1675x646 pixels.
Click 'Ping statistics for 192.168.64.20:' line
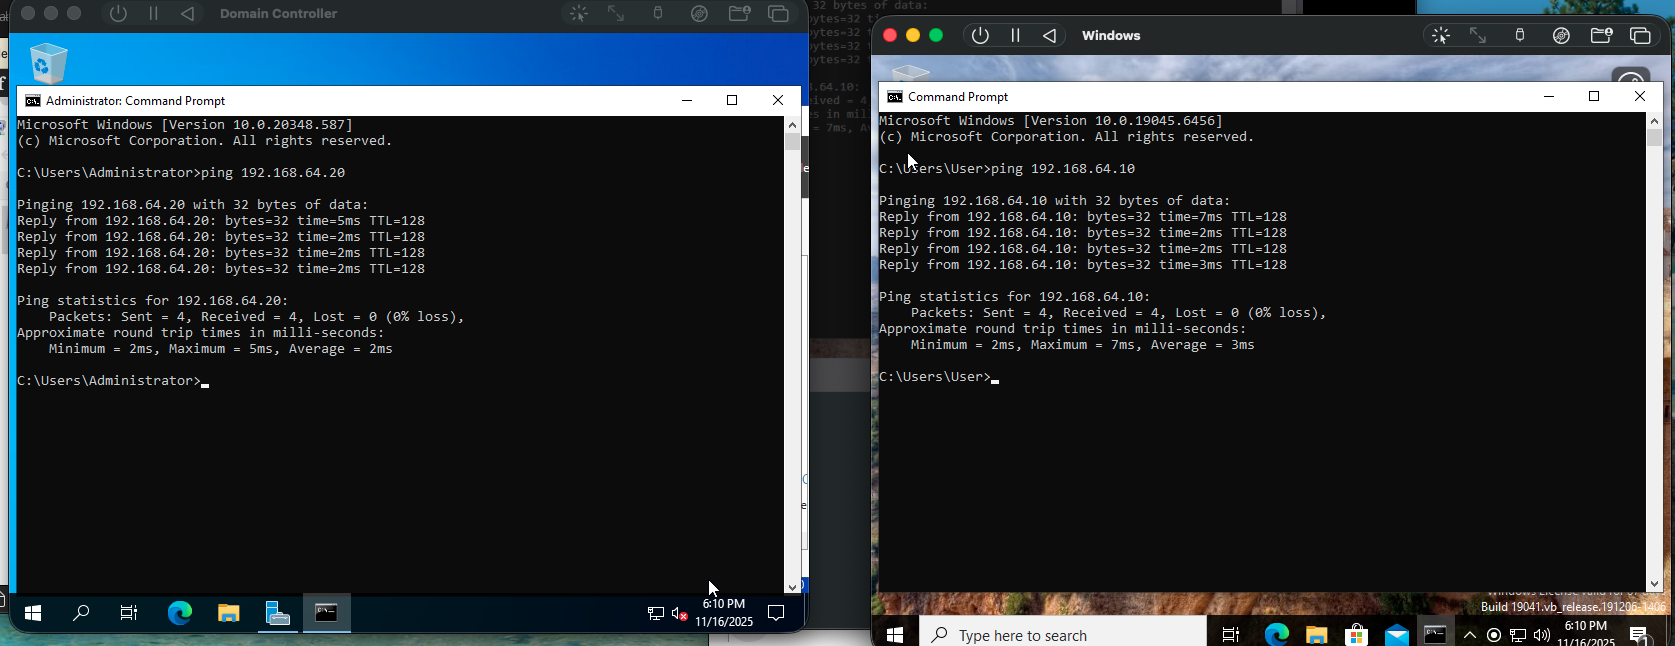152,301
